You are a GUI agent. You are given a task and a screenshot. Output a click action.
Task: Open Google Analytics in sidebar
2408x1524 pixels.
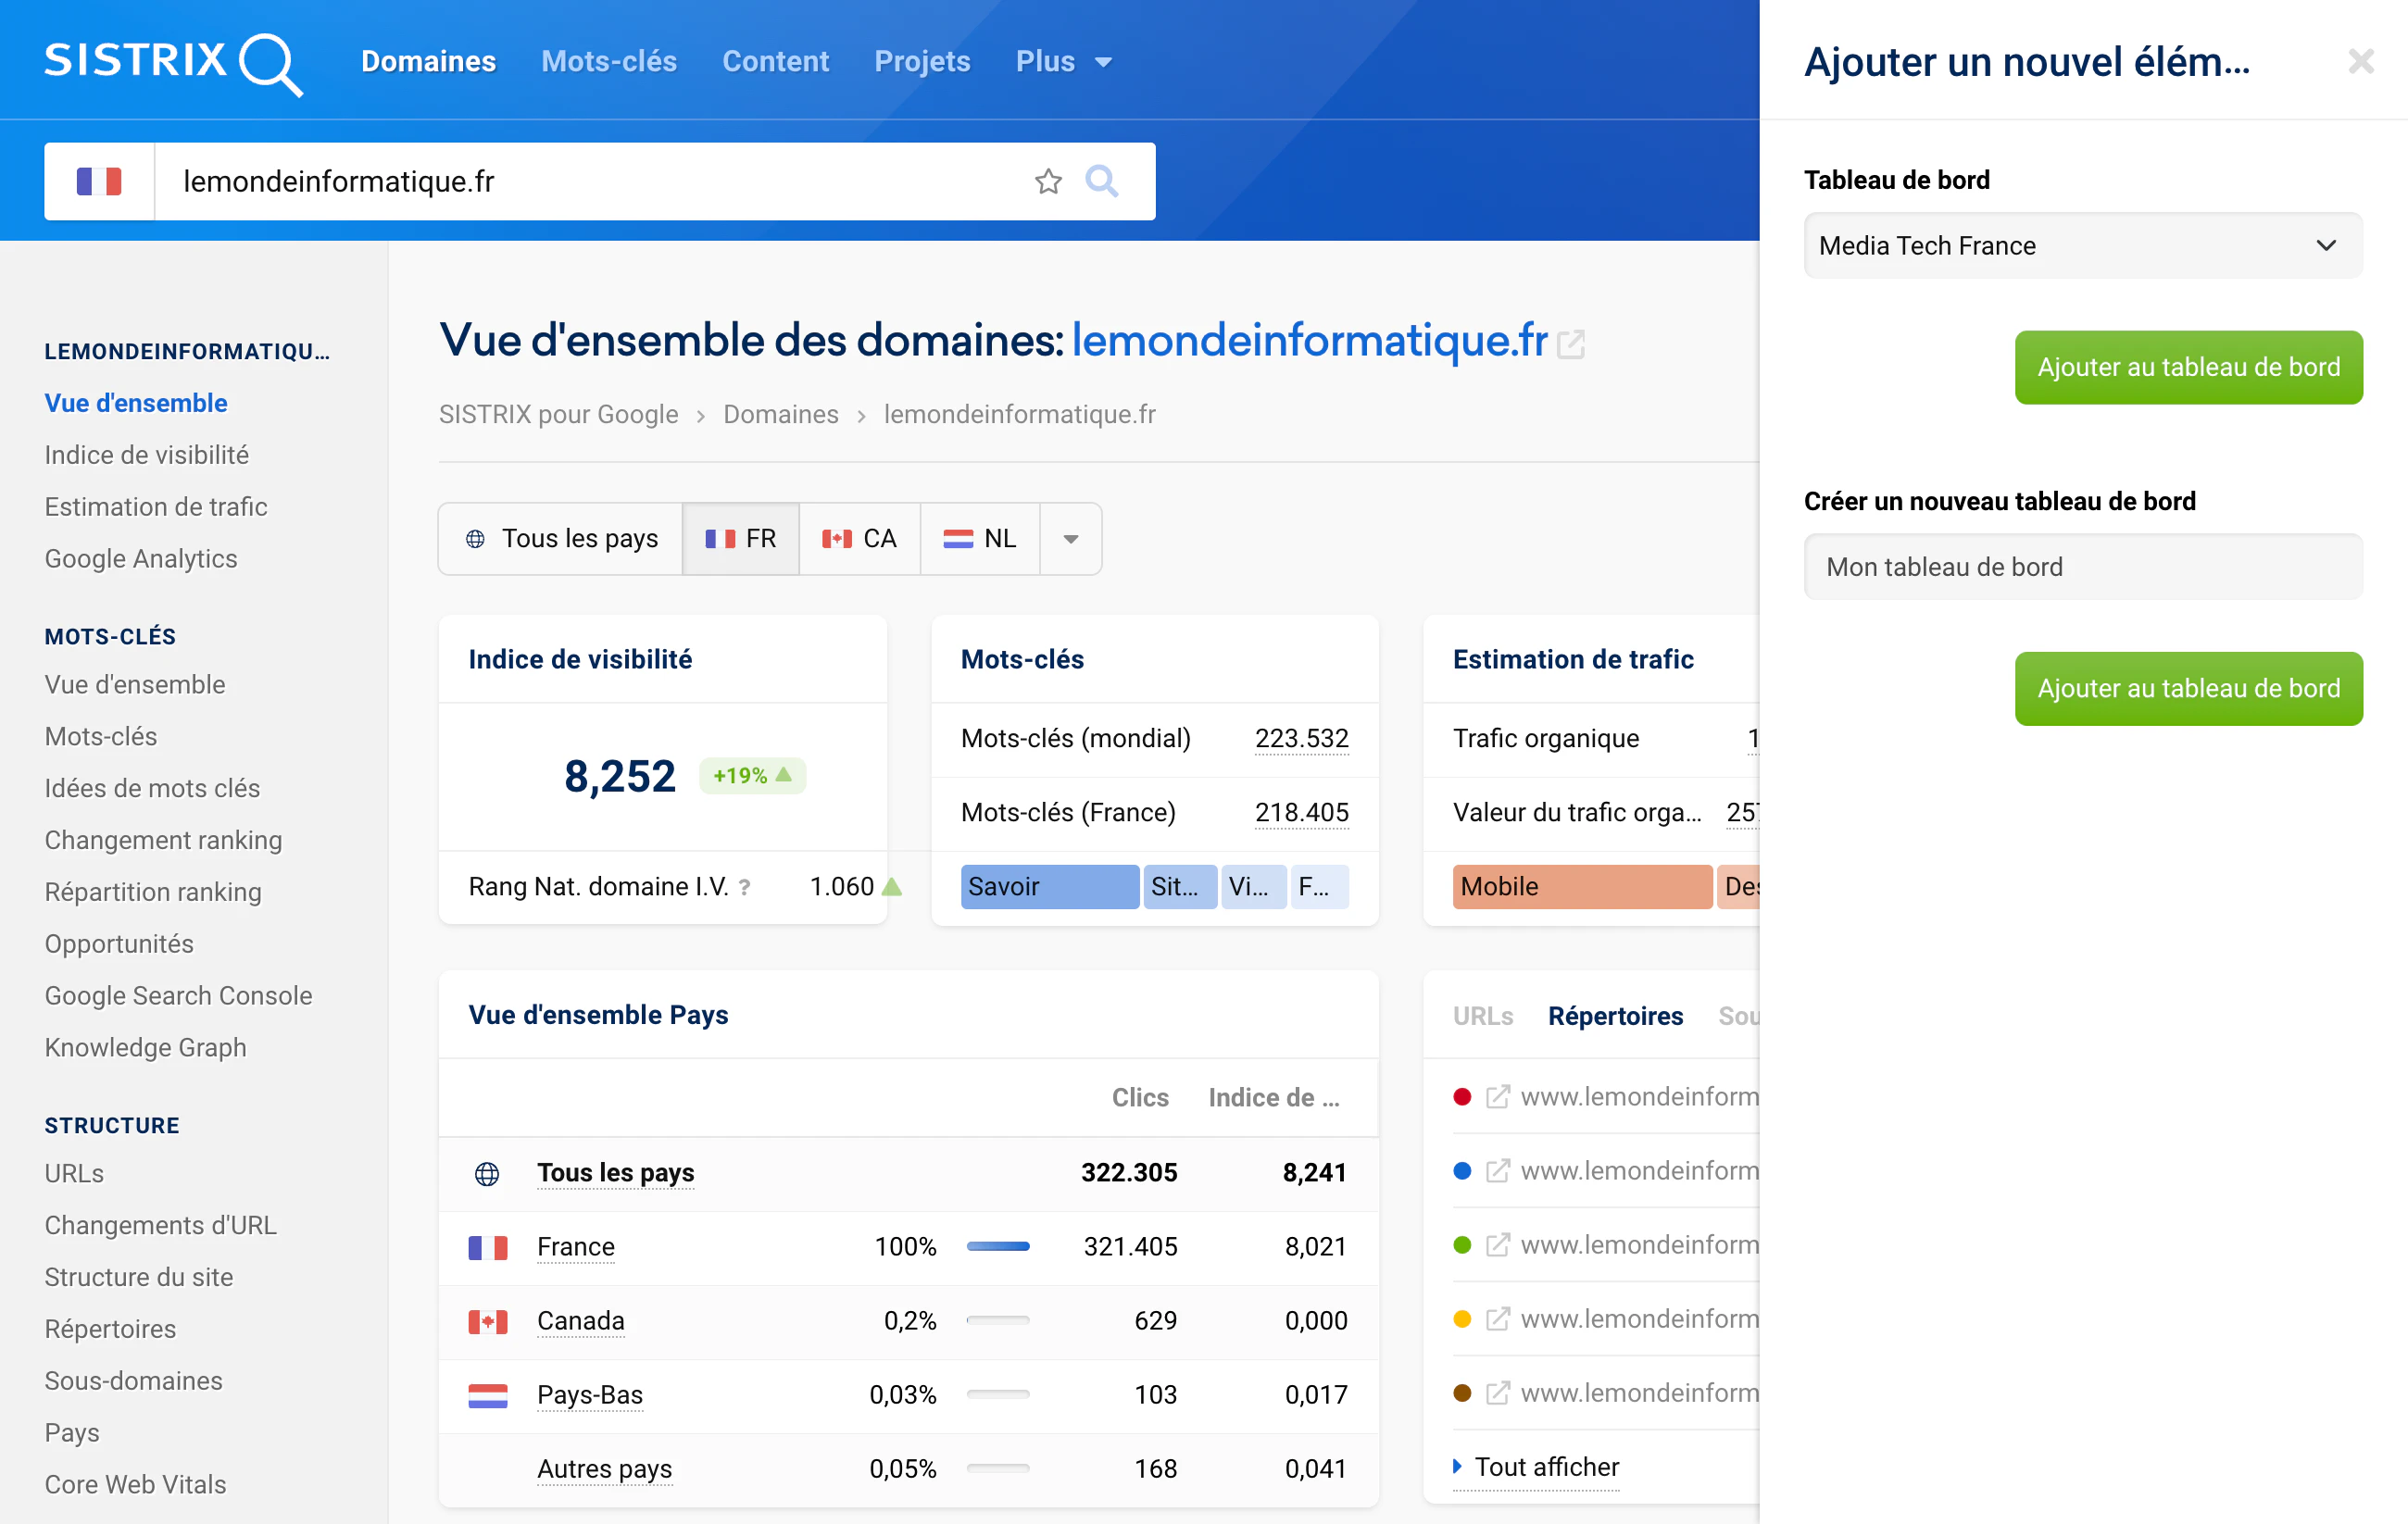[x=141, y=559]
